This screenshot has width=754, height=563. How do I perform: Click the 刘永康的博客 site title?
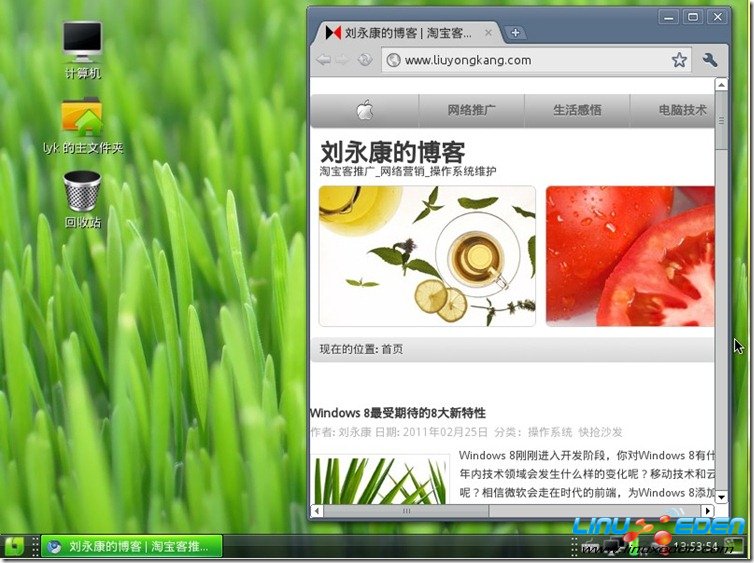[x=392, y=152]
